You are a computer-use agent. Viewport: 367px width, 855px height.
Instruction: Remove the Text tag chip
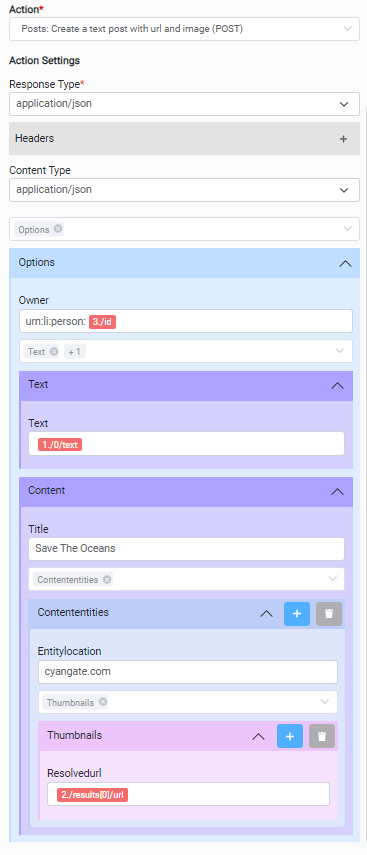click(x=53, y=352)
